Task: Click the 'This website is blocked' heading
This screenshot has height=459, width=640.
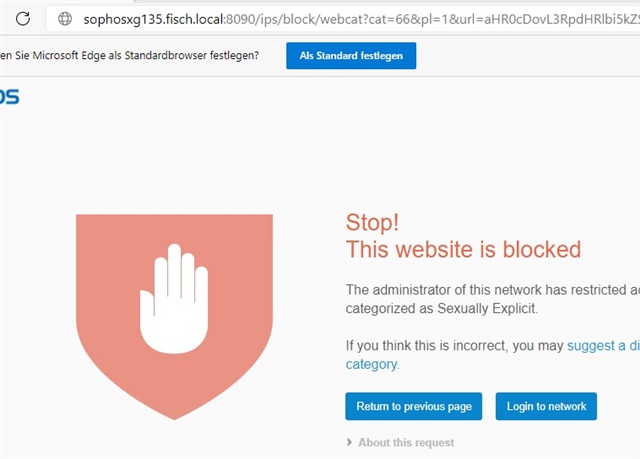Action: tap(463, 249)
